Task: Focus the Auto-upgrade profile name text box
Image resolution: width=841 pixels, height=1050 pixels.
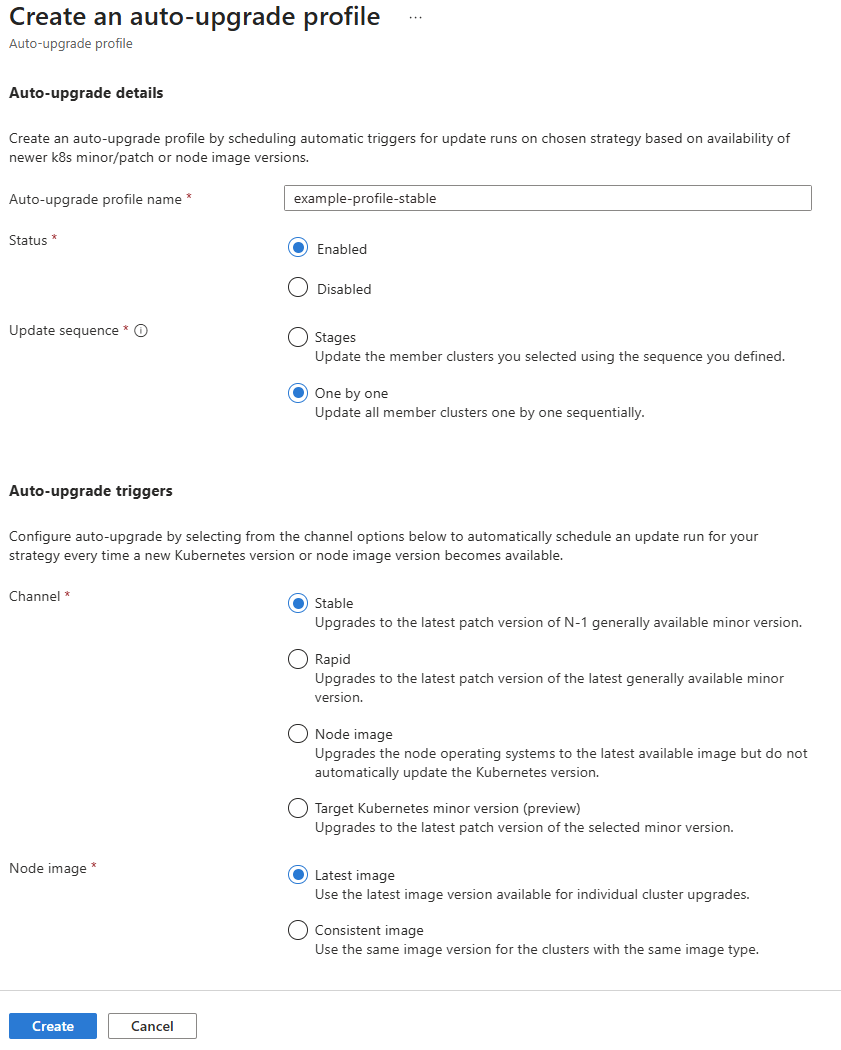Action: point(547,198)
